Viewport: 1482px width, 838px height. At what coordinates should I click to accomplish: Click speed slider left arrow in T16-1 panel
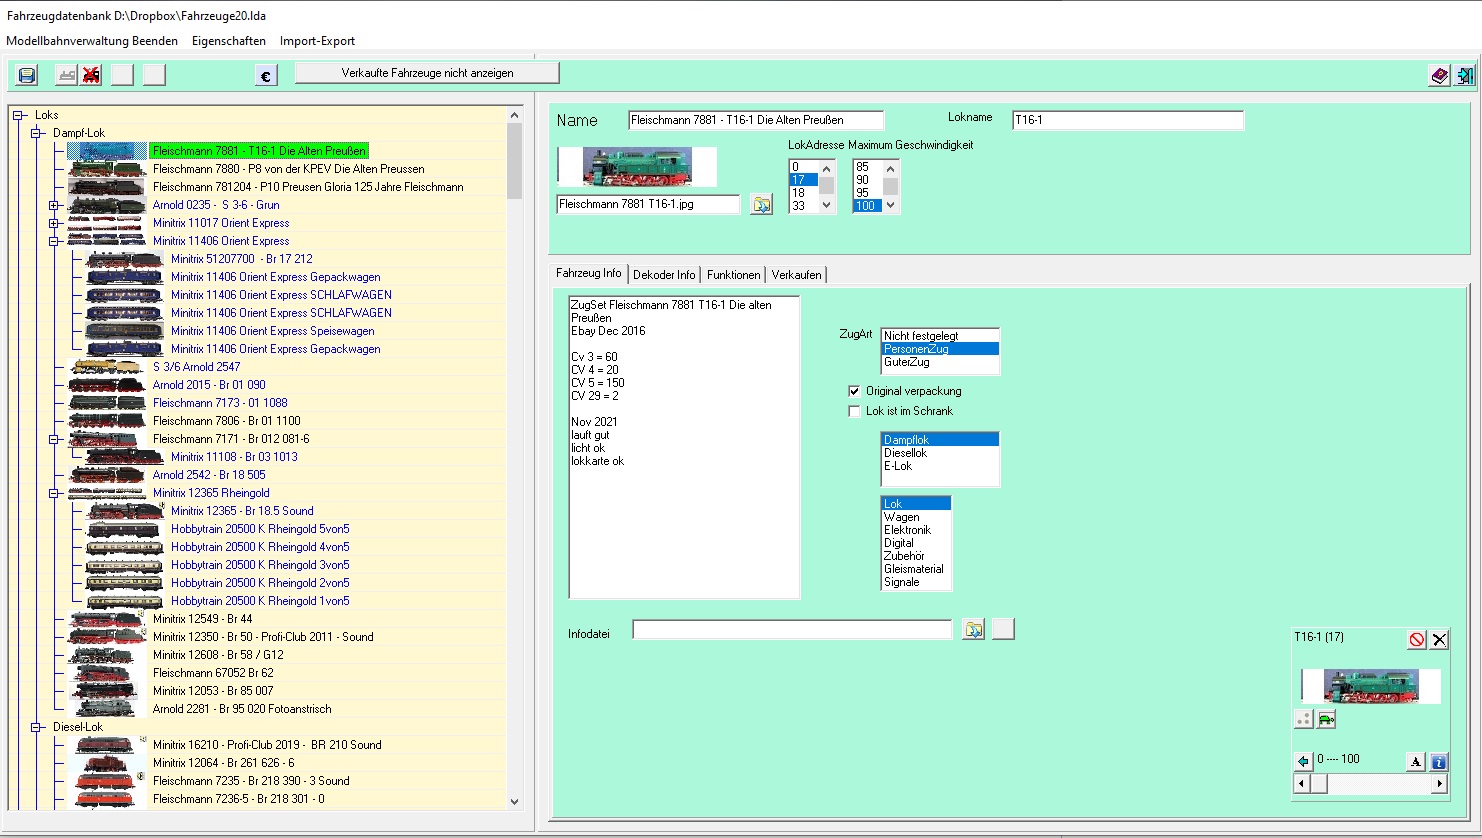coord(1301,784)
